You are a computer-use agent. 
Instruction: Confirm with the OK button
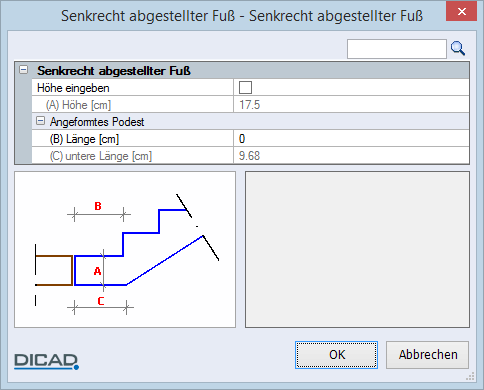click(336, 355)
